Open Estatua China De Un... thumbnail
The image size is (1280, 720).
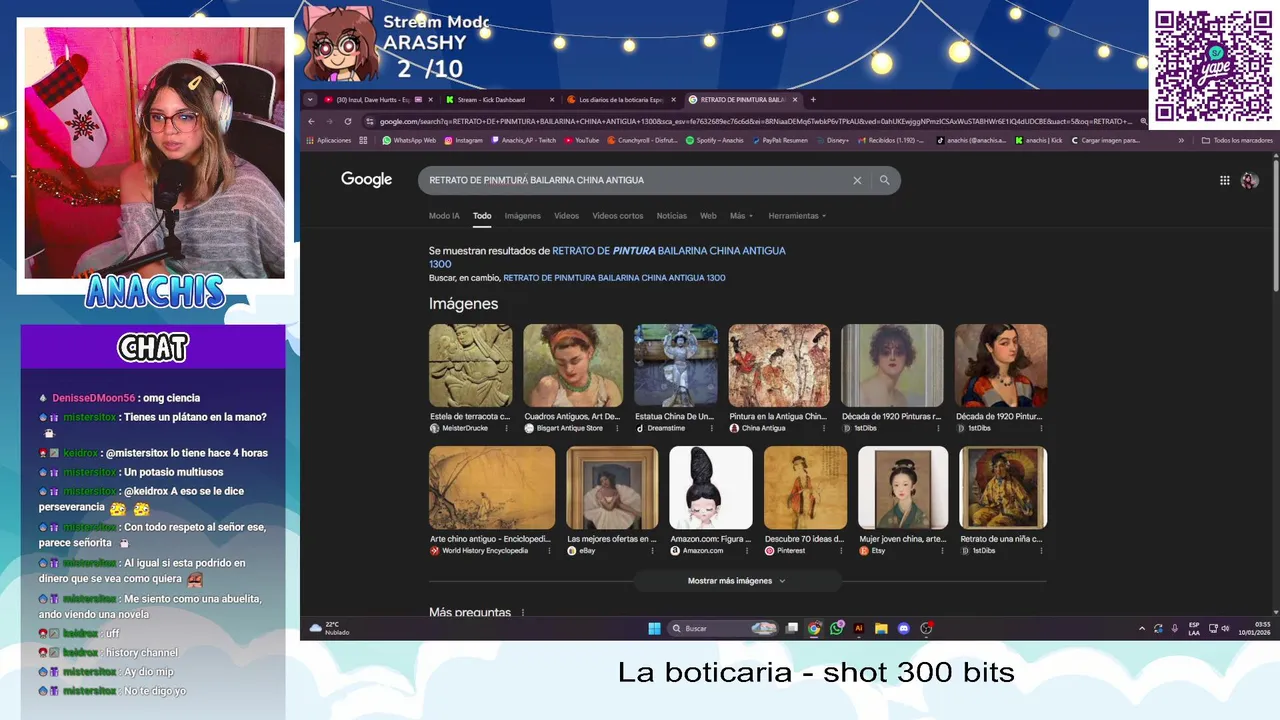676,366
